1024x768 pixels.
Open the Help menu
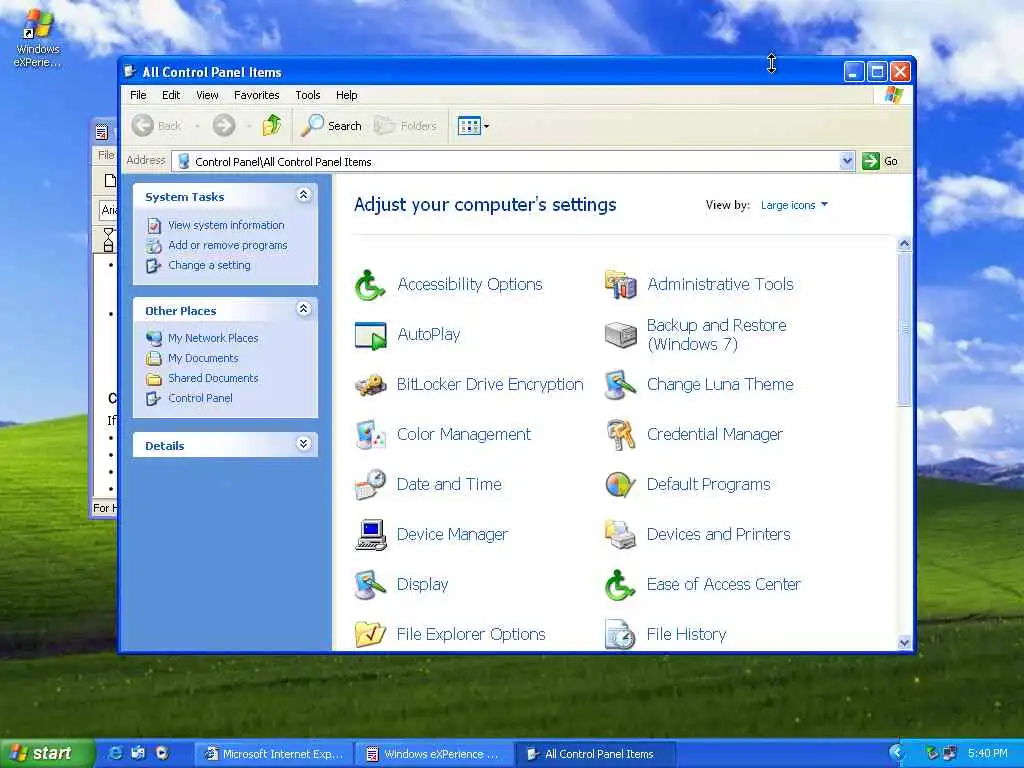point(347,95)
